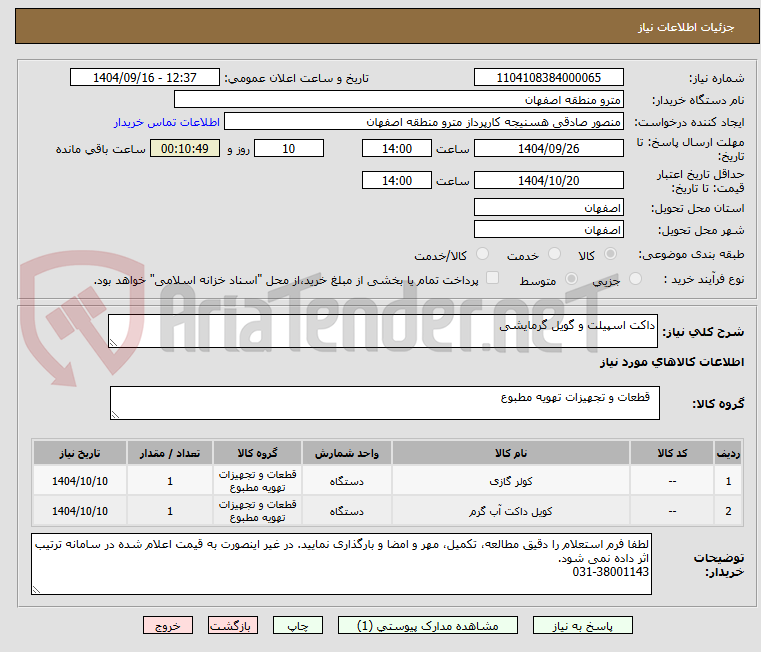Click the تاریخ نیاز column header
Image resolution: width=761 pixels, height=652 pixels.
(80, 453)
